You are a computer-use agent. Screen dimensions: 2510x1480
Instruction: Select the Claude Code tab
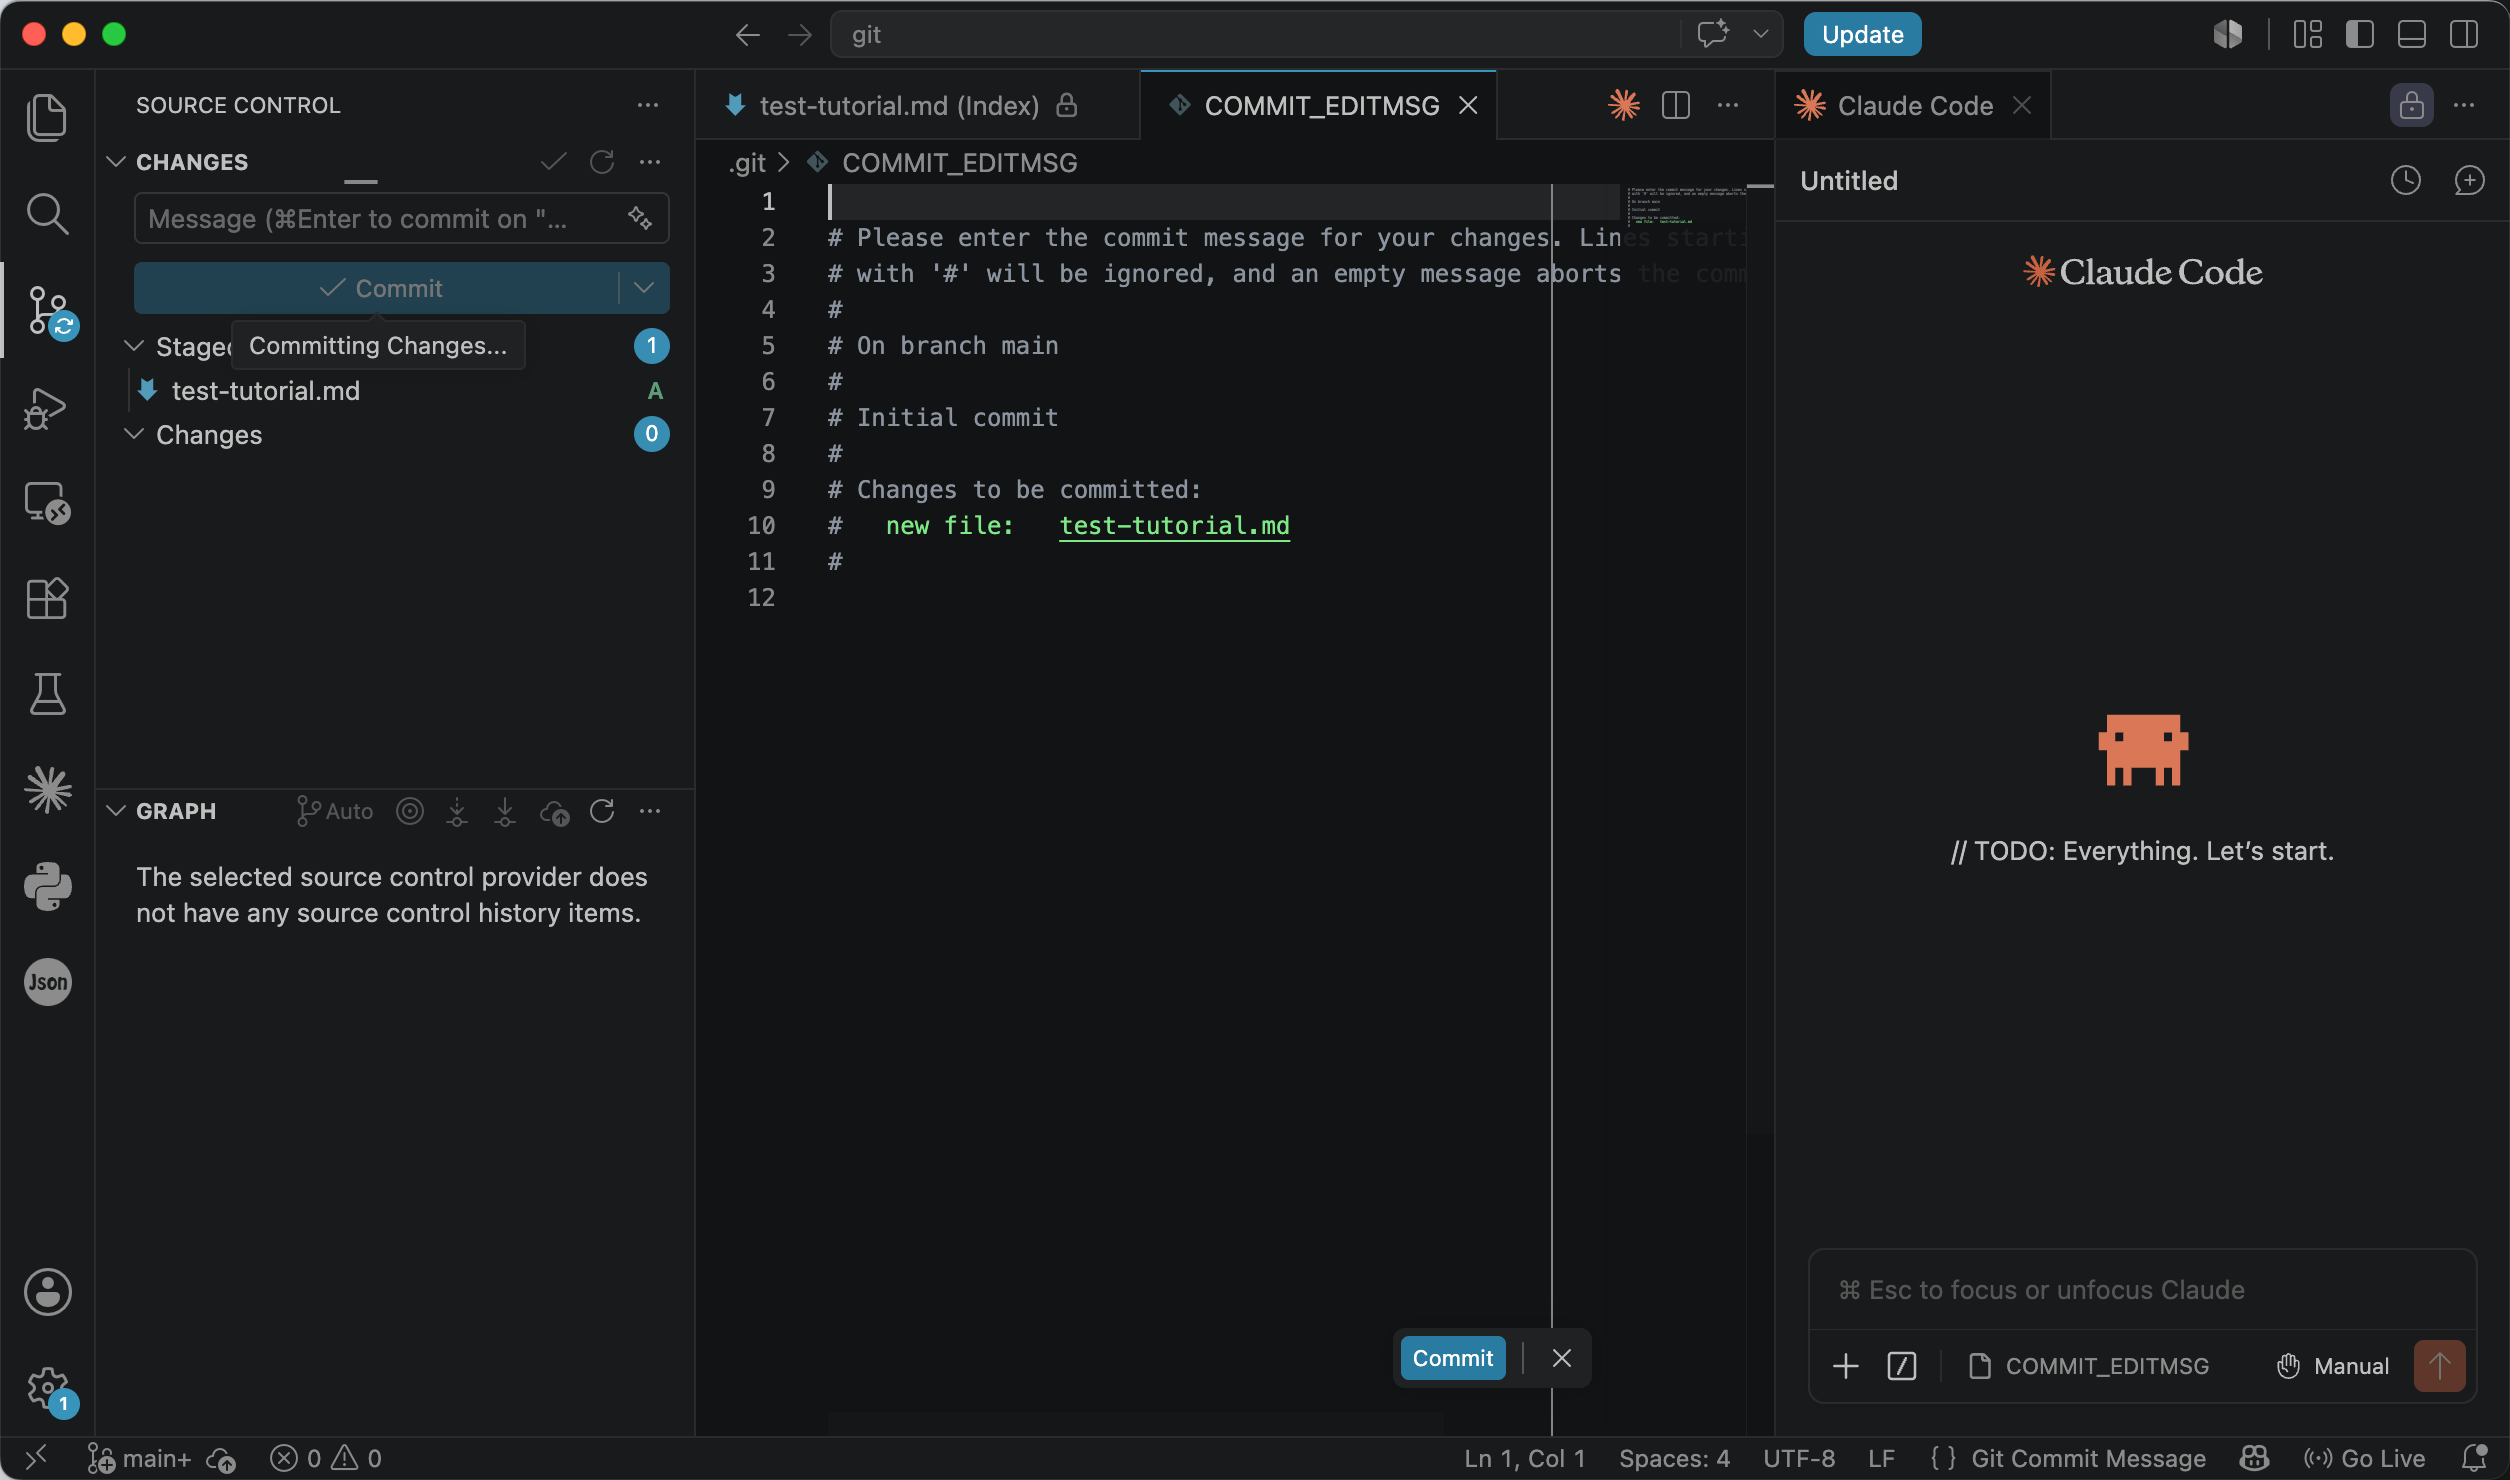point(1914,105)
